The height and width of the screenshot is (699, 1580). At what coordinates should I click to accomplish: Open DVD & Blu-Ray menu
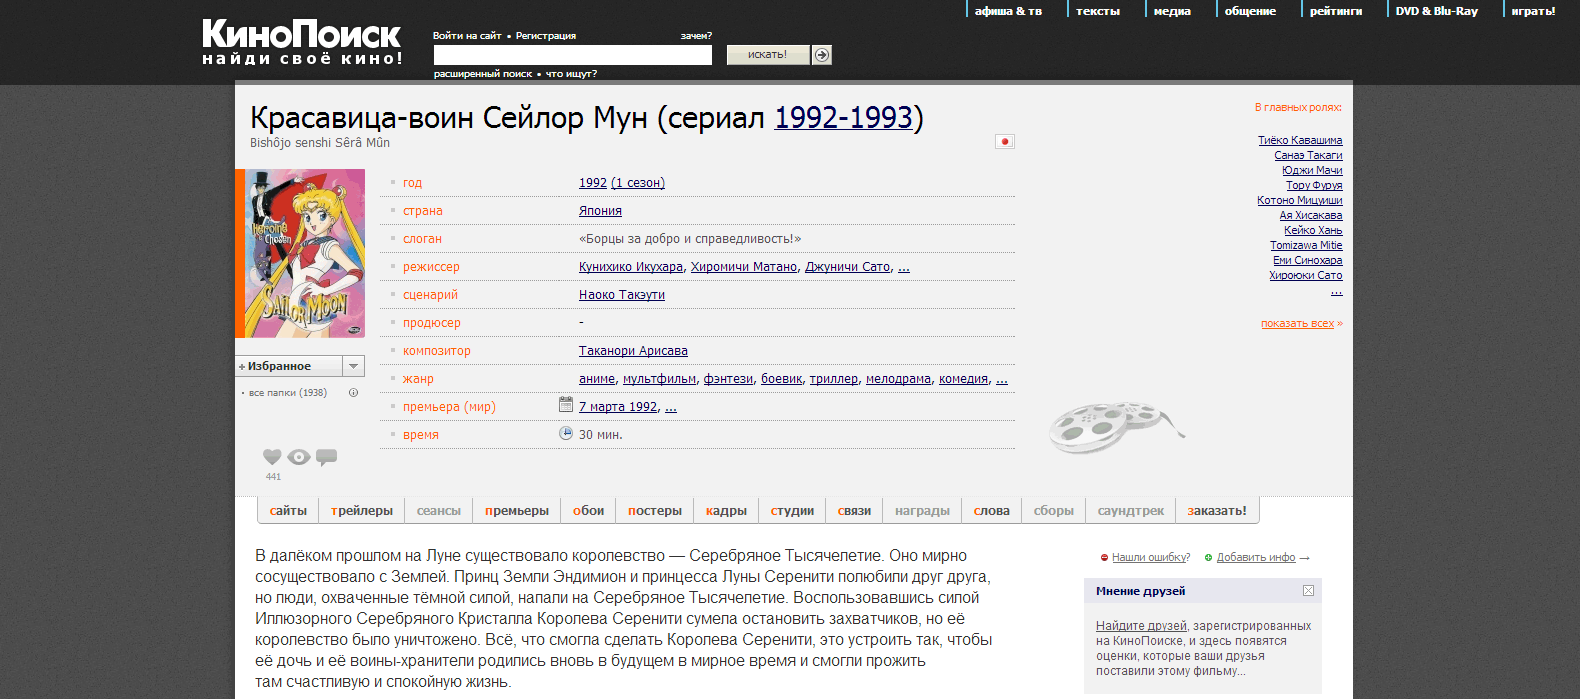(1436, 11)
